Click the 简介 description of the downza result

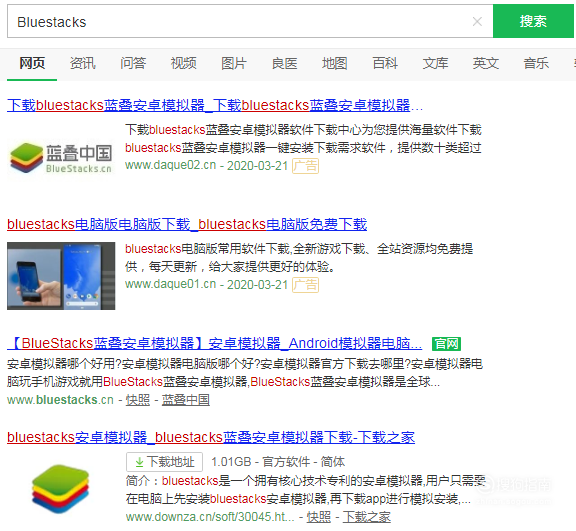[x=306, y=490]
